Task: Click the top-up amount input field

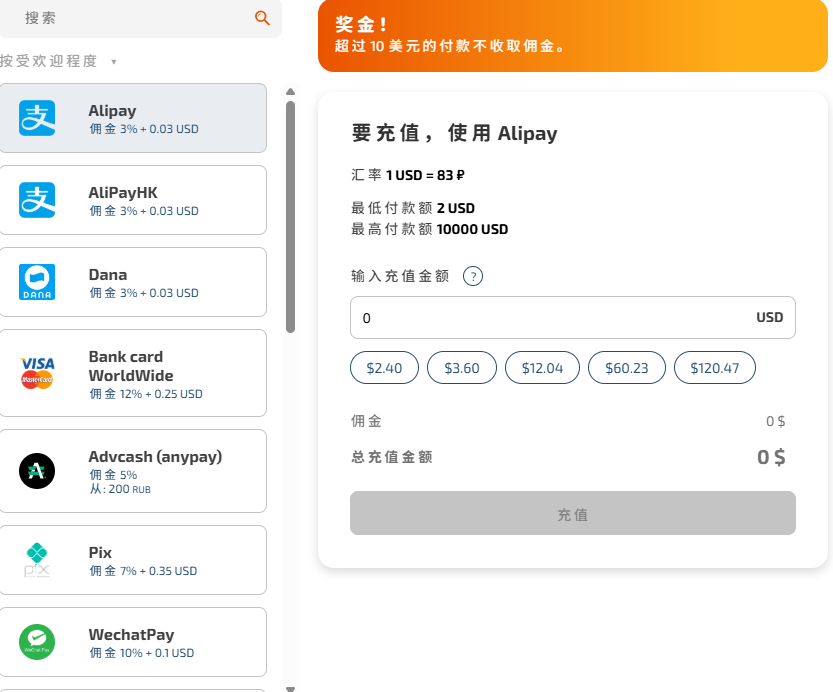Action: 573,318
